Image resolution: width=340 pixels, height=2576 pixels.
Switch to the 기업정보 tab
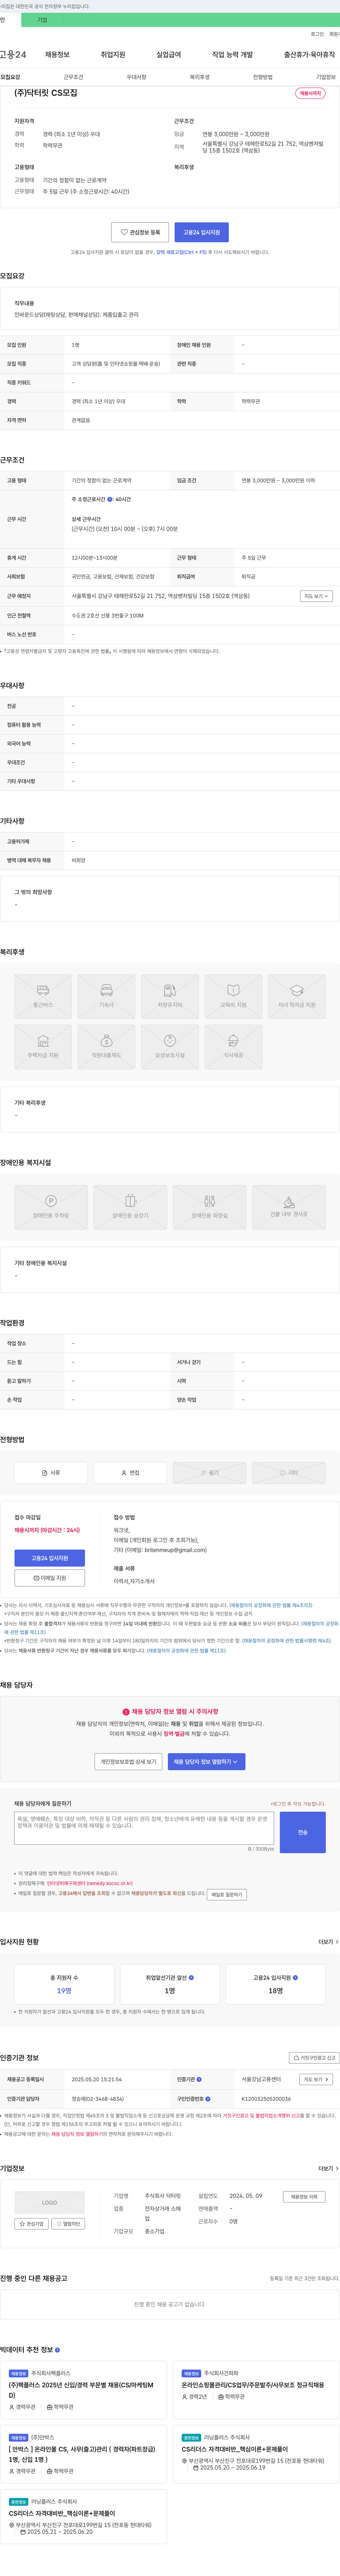coord(326,77)
